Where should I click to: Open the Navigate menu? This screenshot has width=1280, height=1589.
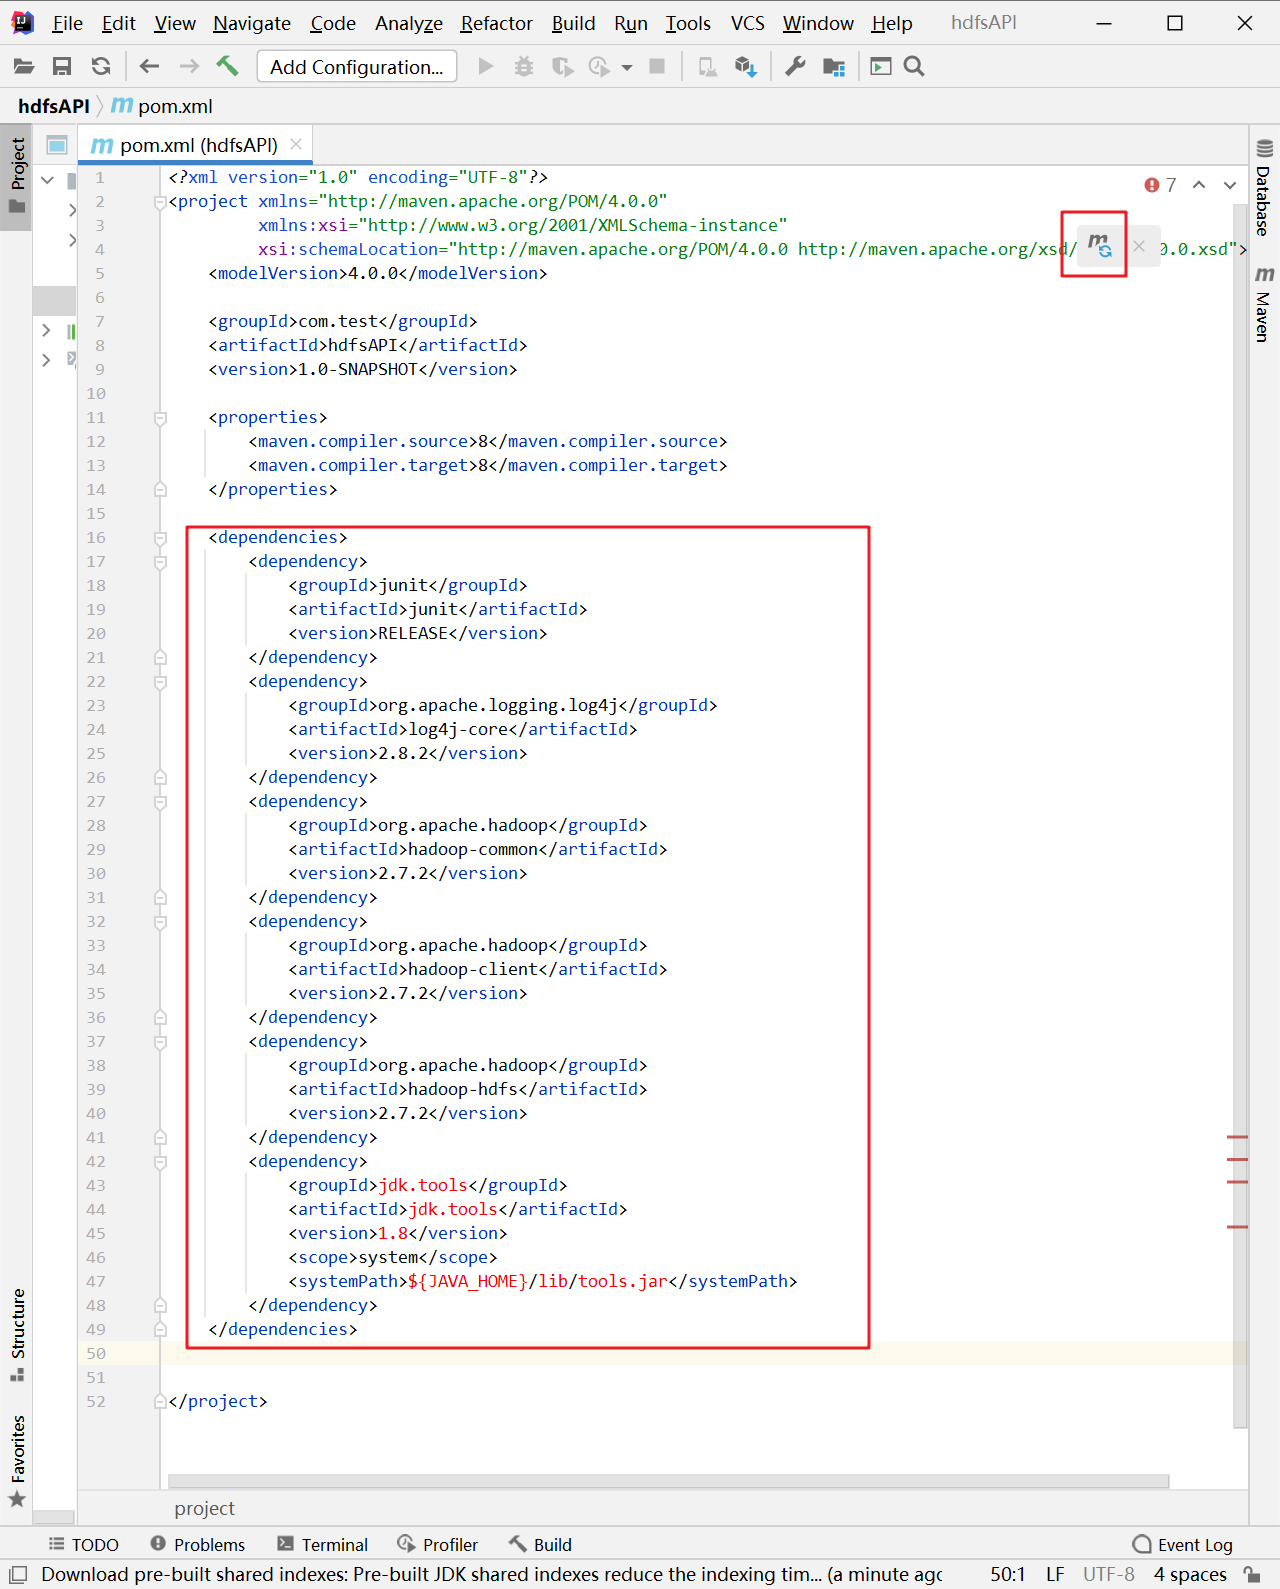[252, 23]
